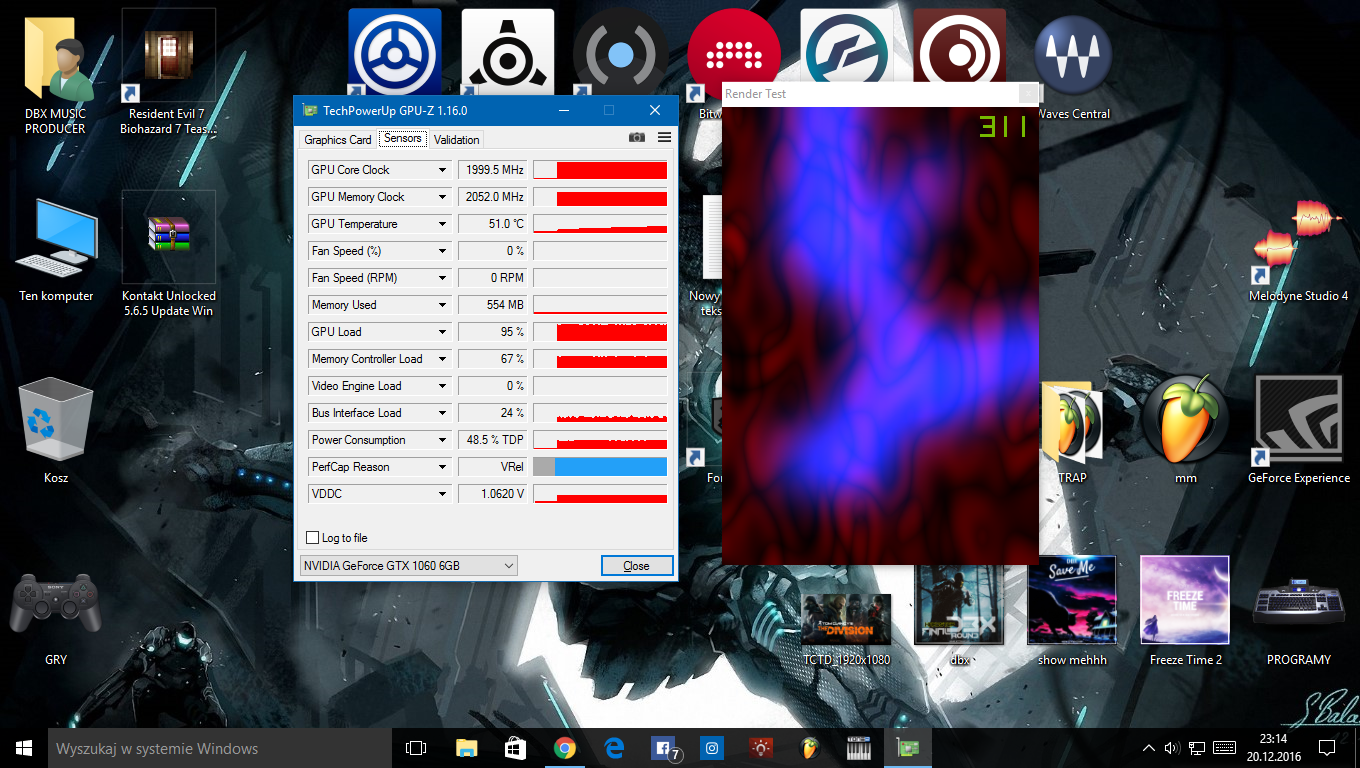
Task: Expand the Bus Interface Load dropdown
Action: [442, 413]
